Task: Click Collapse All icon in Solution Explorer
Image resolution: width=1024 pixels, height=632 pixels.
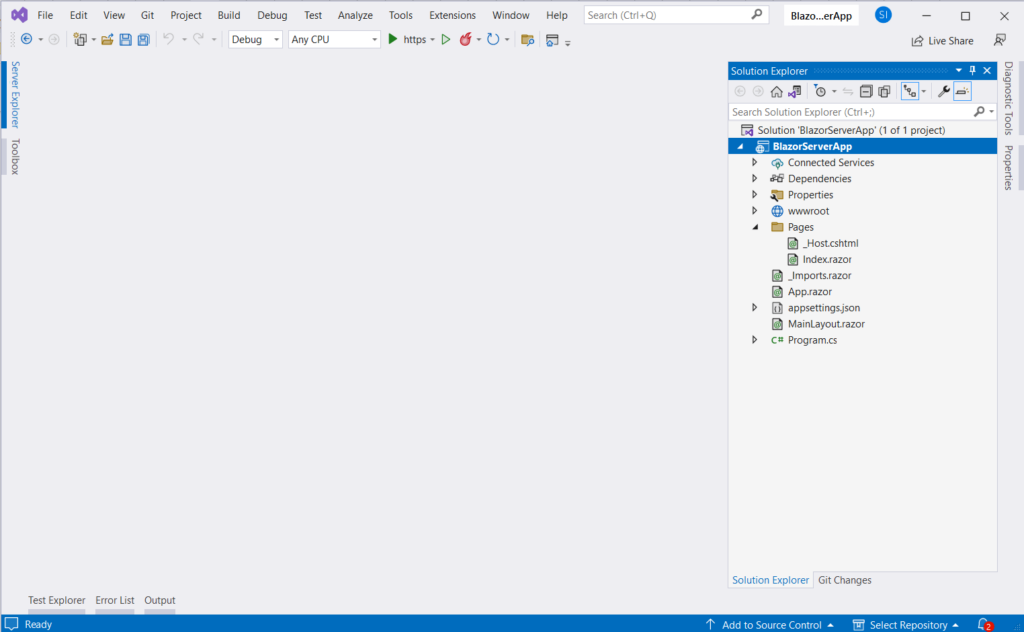Action: 866,91
